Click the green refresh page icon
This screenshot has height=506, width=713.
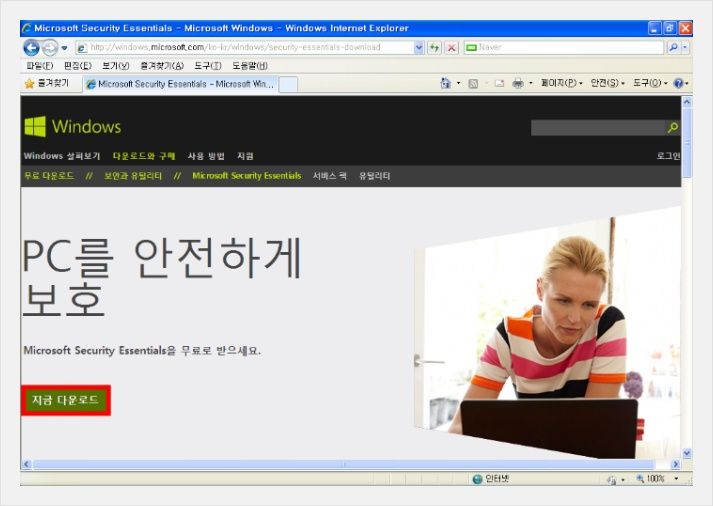[434, 47]
